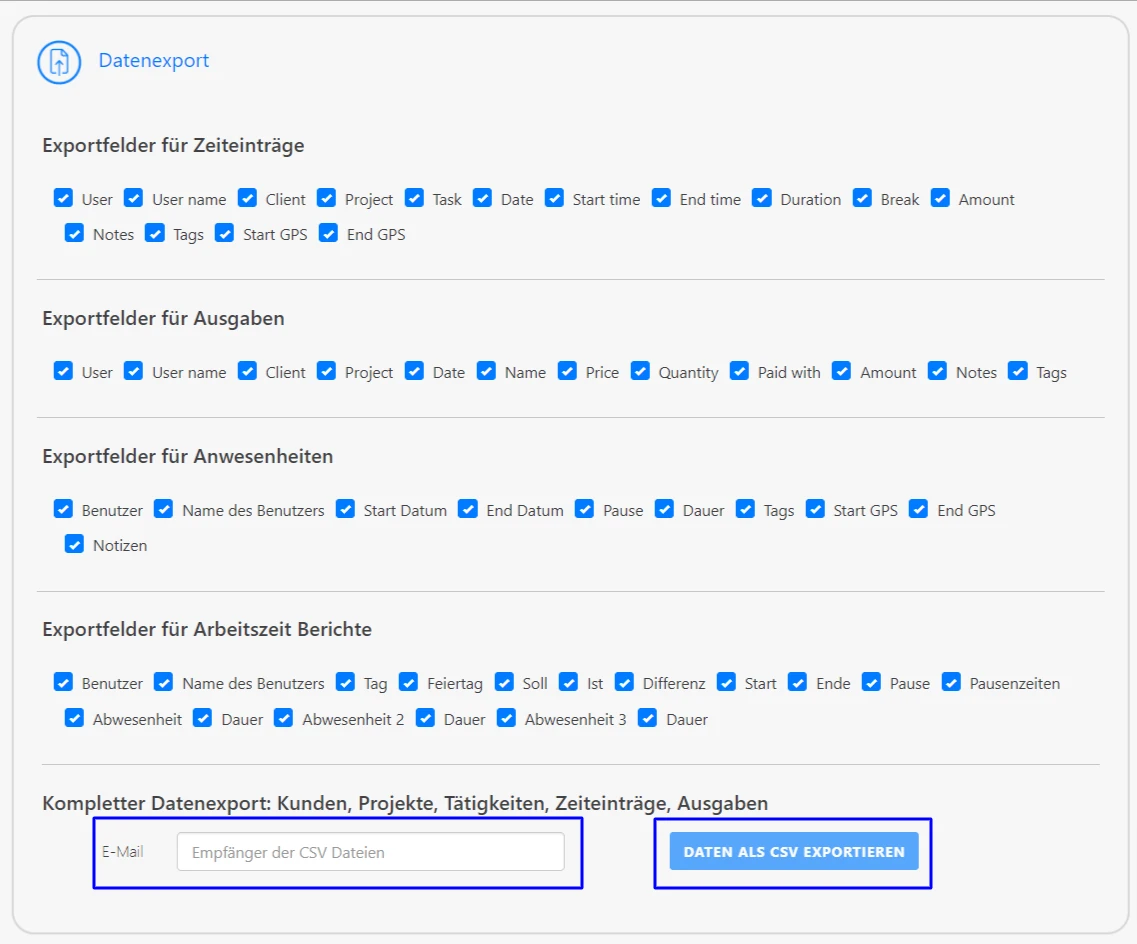Uncheck Quantity under Exportfelder für Ausgaben
Screen dimensions: 1137x944
coord(639,371)
